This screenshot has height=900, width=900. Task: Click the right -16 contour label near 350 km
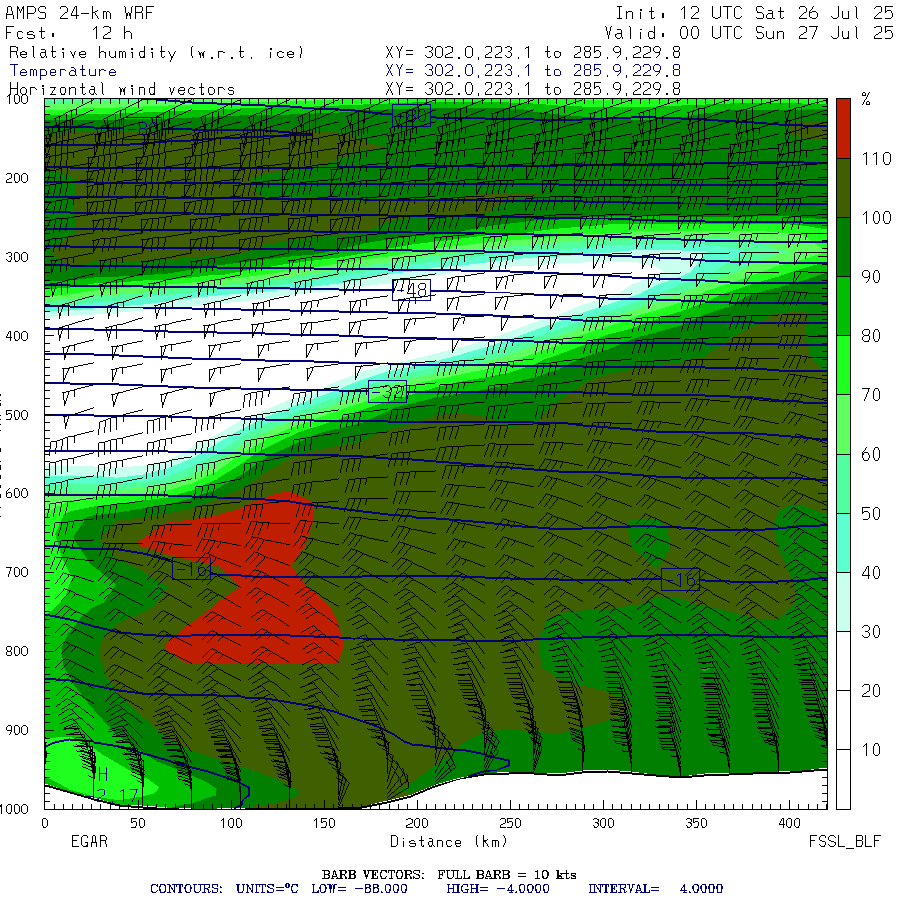point(680,579)
